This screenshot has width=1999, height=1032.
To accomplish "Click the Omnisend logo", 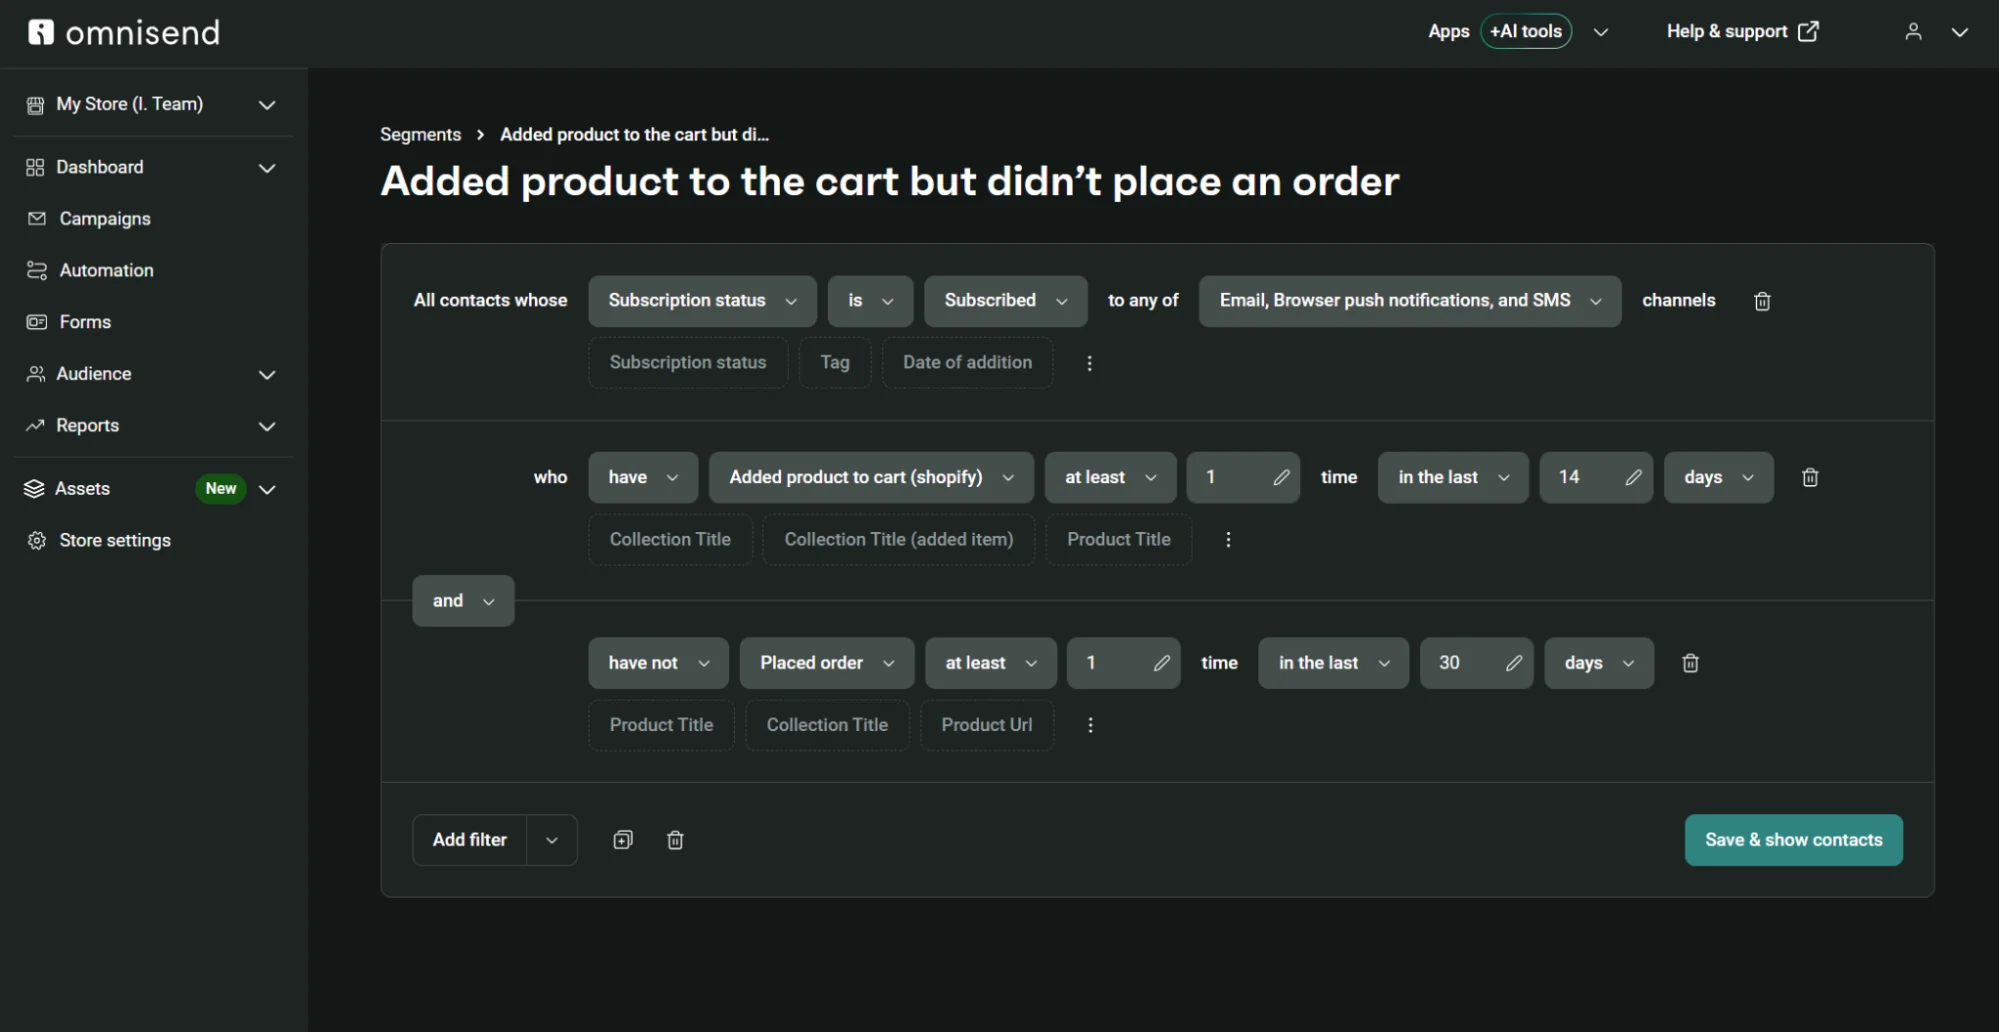I will tap(124, 33).
